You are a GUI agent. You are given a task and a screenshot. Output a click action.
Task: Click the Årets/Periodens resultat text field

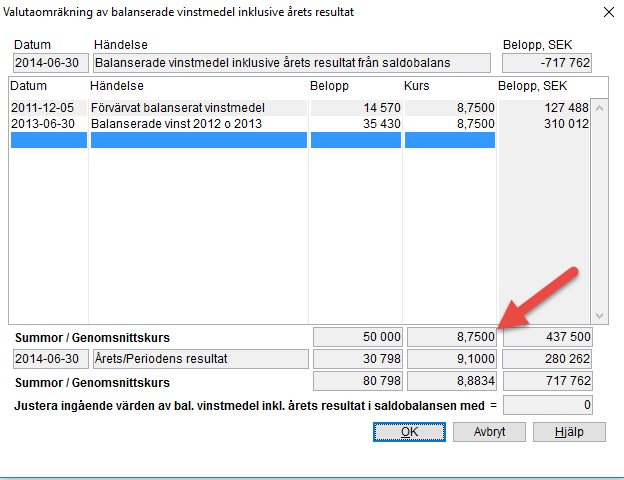[x=200, y=359]
